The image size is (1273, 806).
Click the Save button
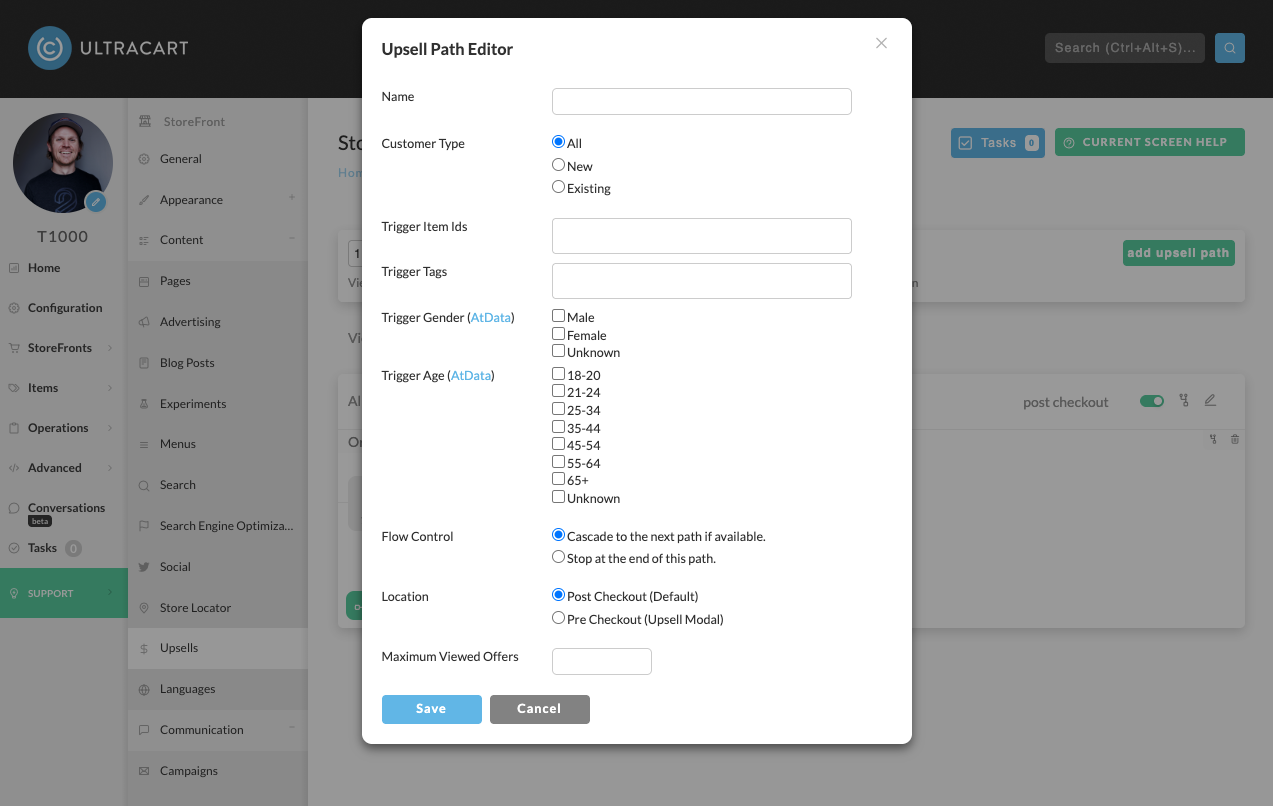pyautogui.click(x=432, y=709)
